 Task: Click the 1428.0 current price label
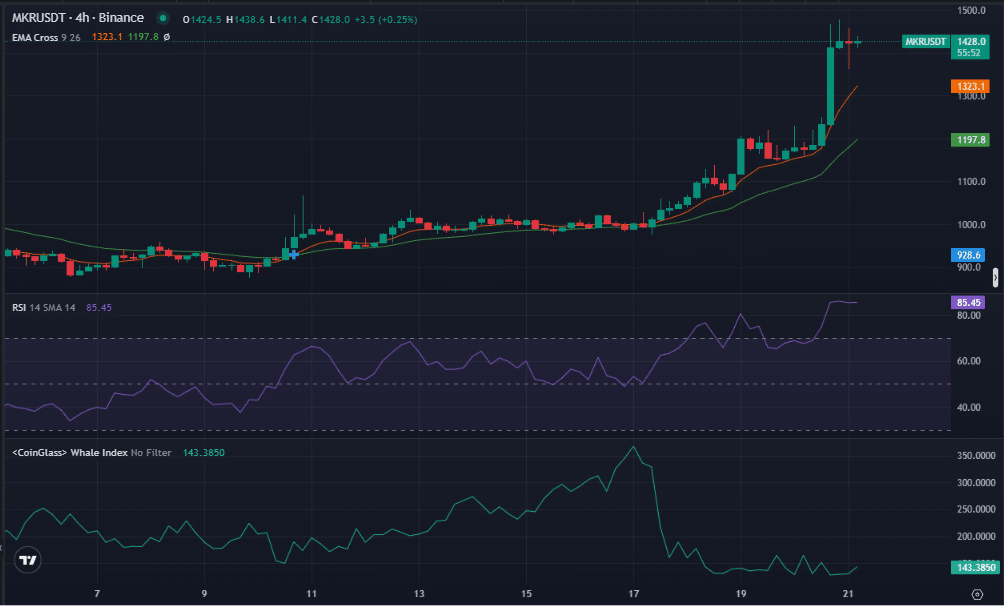pos(971,42)
